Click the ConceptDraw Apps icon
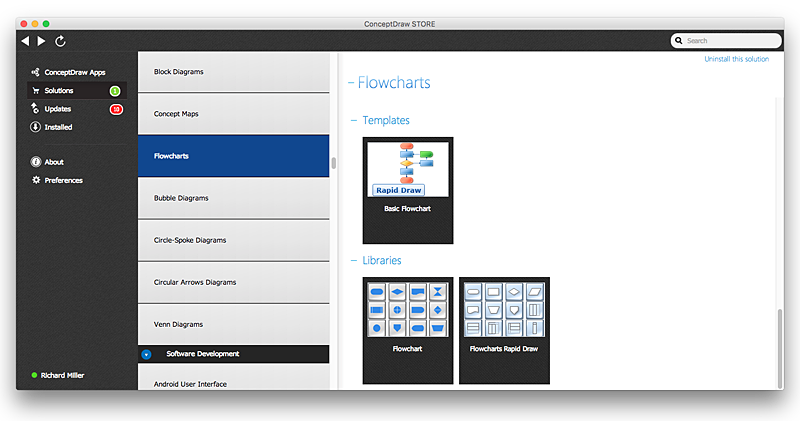The width and height of the screenshot is (800, 421). pyautogui.click(x=35, y=72)
